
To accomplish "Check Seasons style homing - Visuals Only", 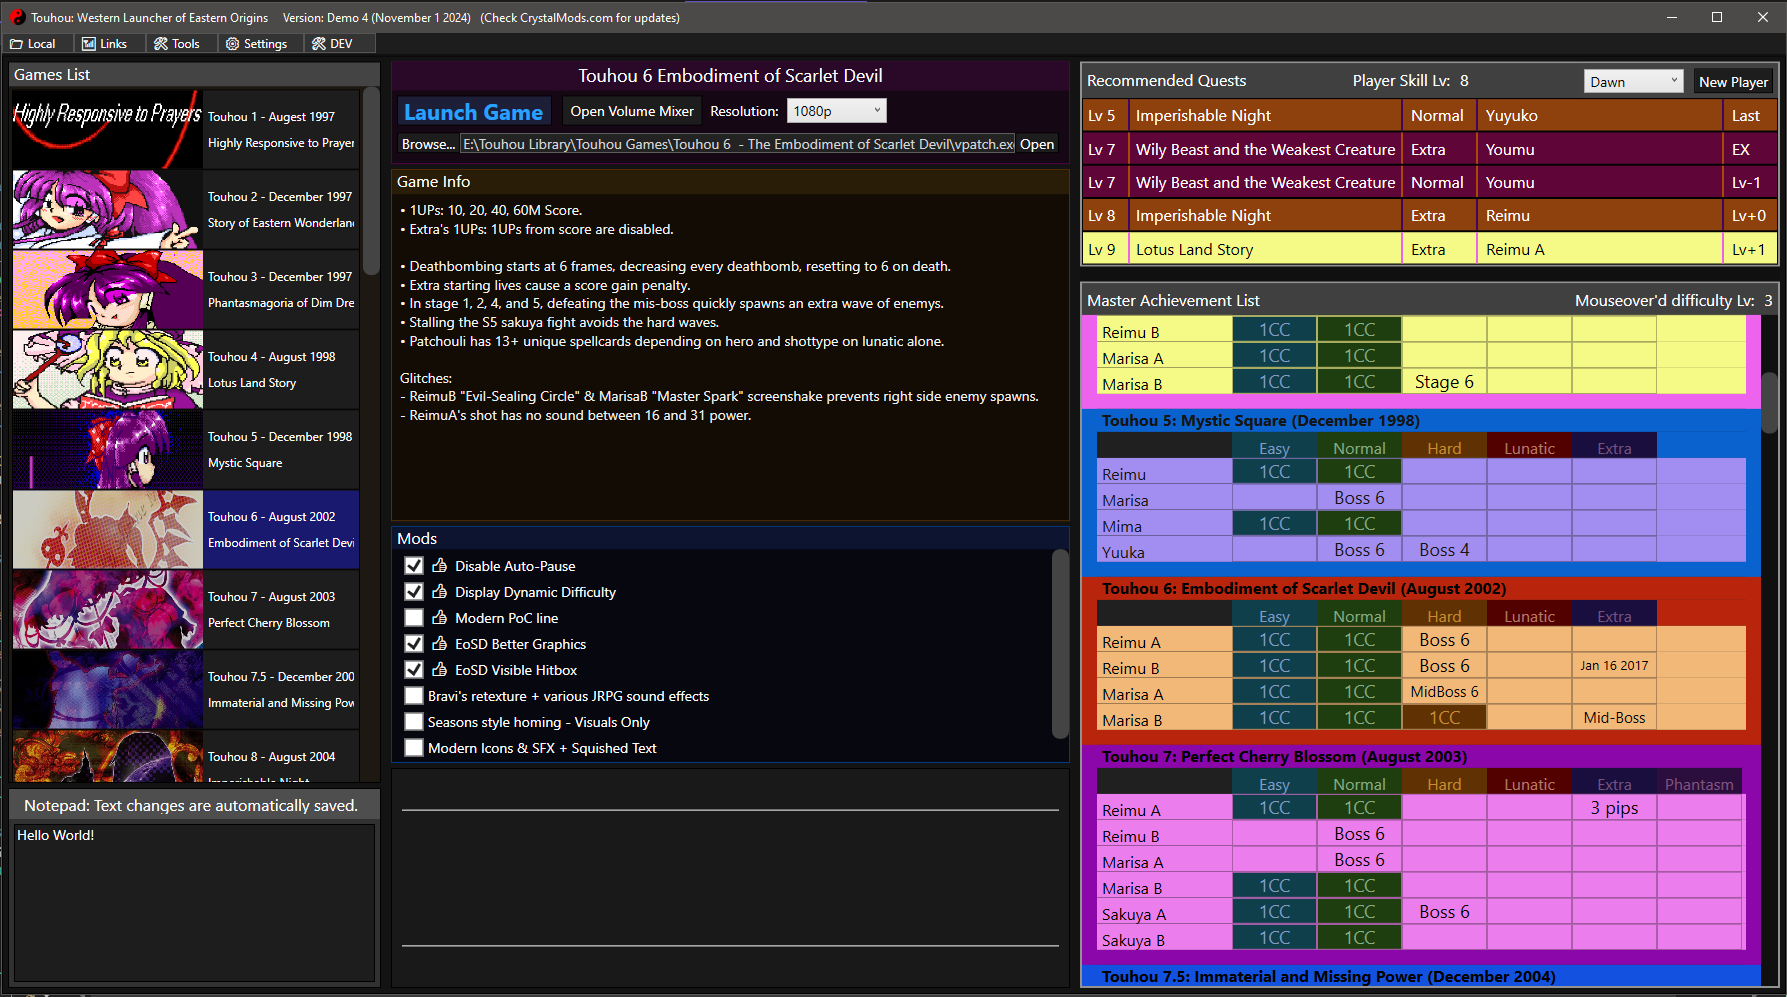I will coord(414,722).
